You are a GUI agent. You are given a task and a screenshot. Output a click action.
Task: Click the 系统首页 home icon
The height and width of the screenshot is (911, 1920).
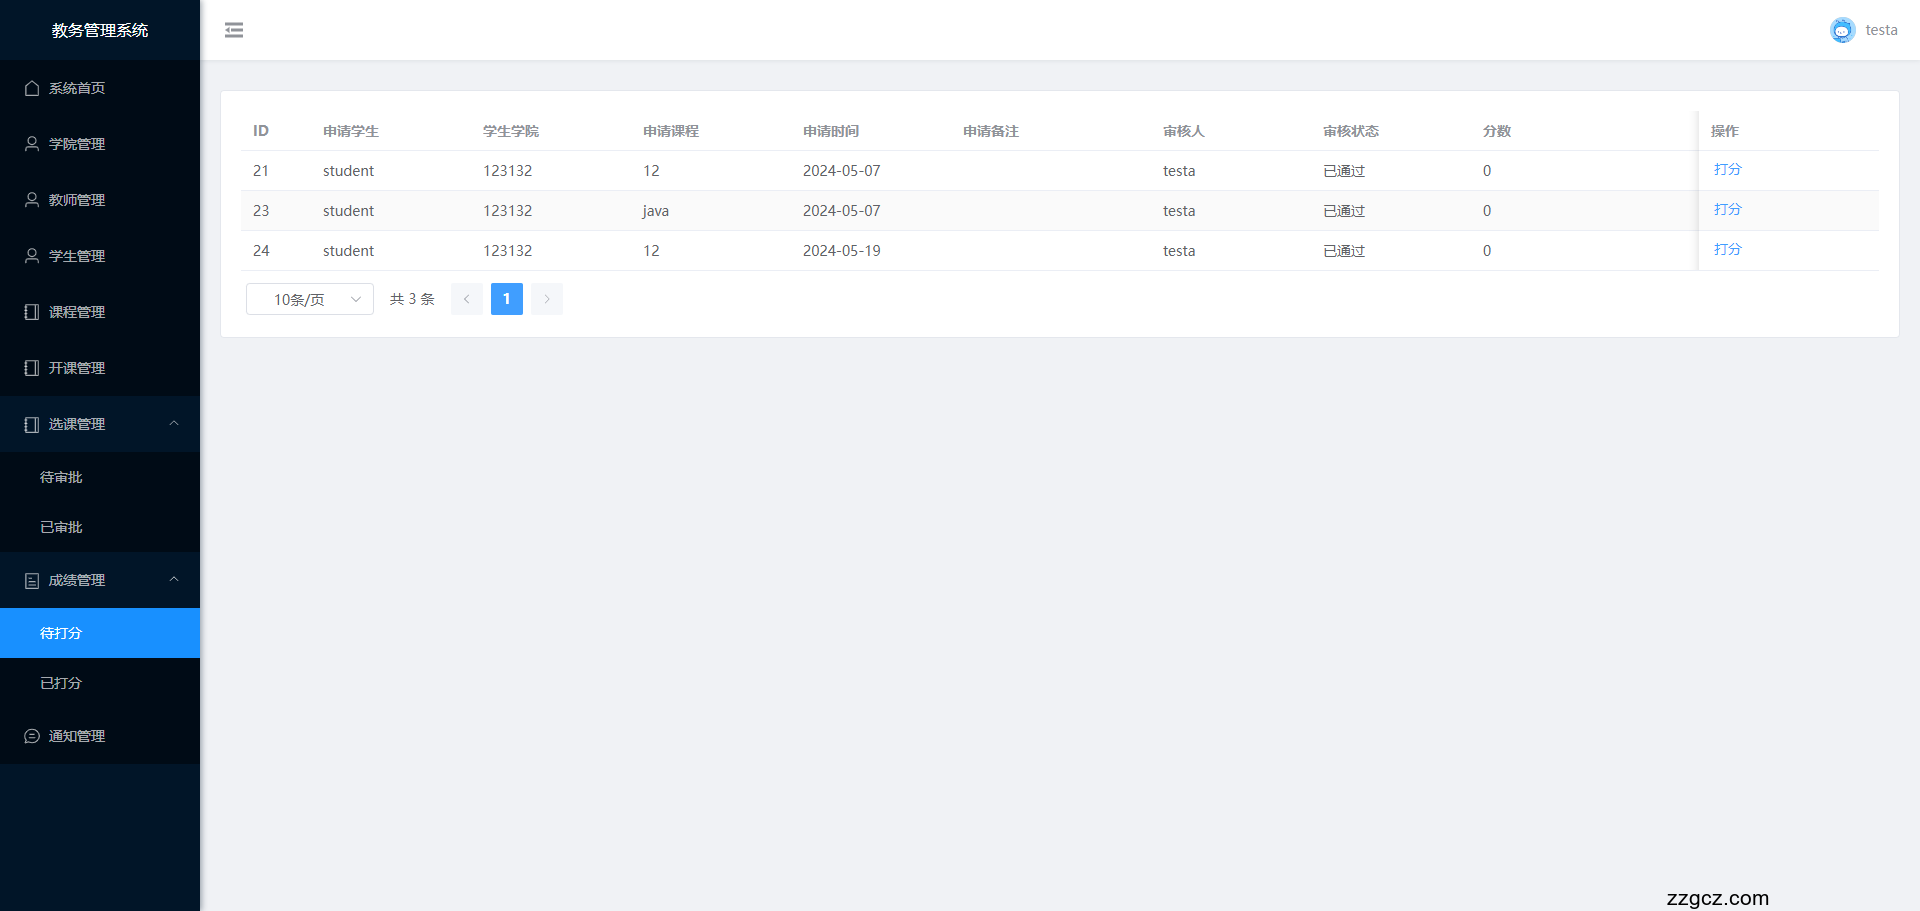click(30, 88)
